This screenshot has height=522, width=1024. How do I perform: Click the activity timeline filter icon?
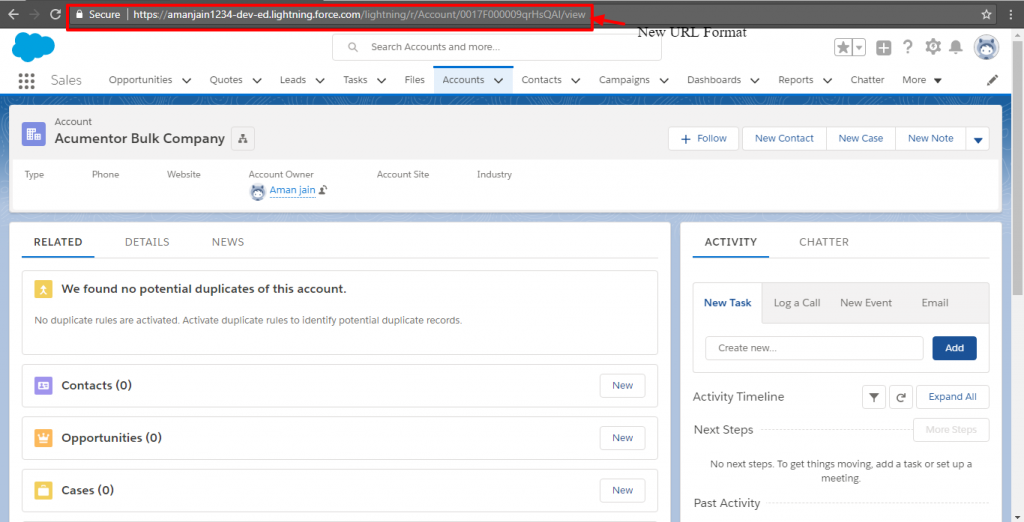(874, 397)
